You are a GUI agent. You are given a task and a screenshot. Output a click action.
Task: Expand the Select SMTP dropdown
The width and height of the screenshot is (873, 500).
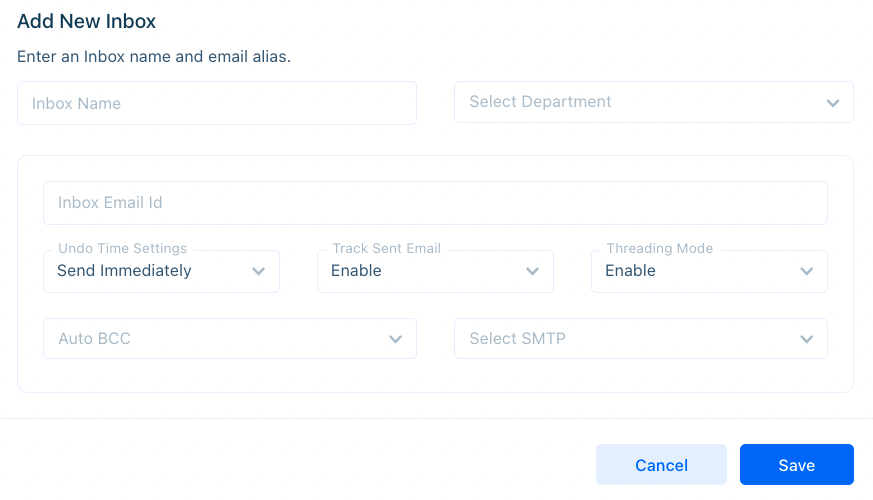(x=641, y=339)
